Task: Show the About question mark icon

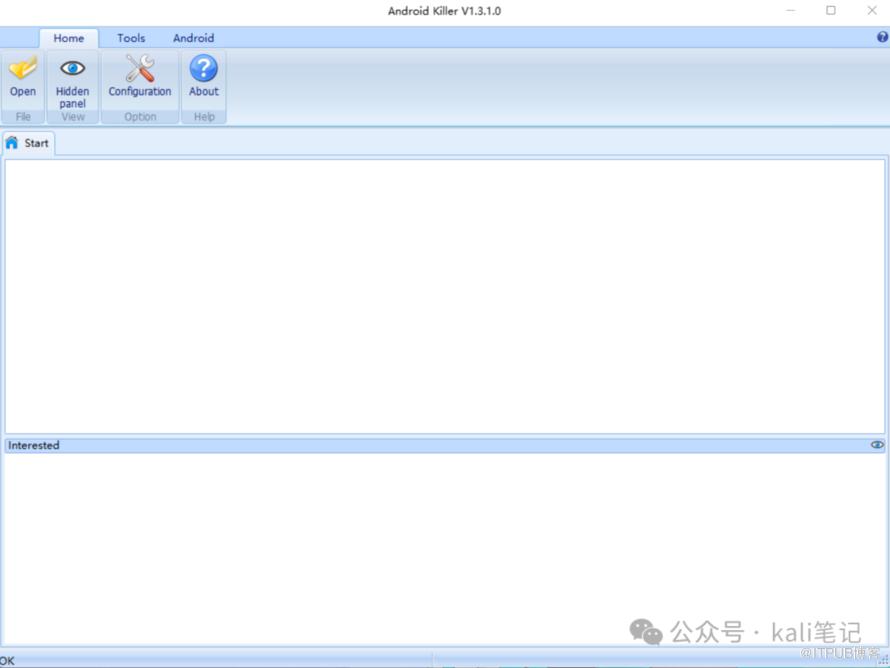Action: [204, 68]
